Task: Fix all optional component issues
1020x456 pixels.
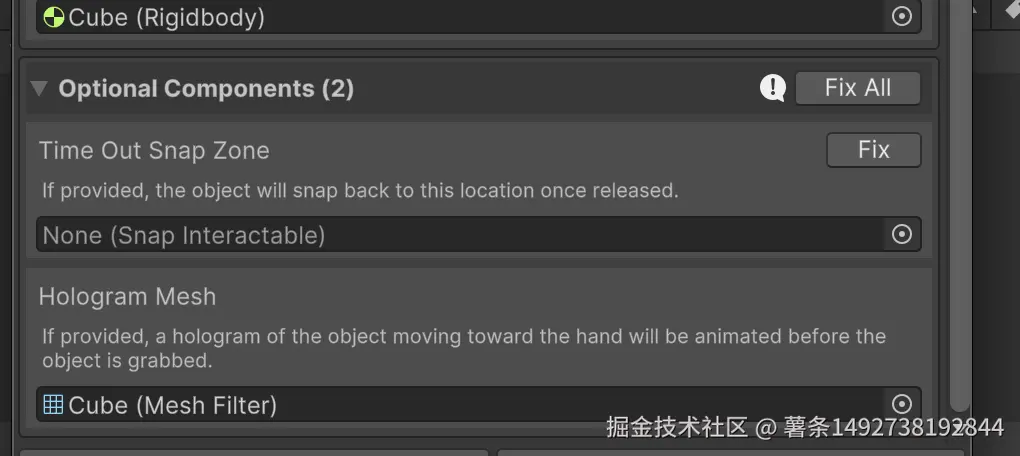Action: (x=858, y=88)
